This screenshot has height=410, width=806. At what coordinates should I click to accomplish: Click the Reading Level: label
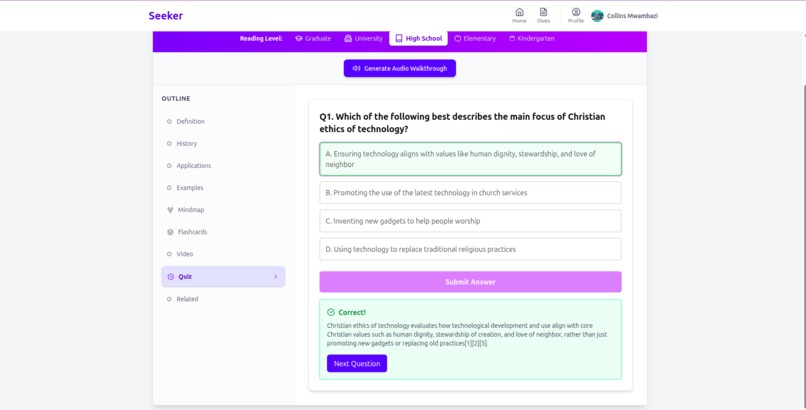pos(261,39)
